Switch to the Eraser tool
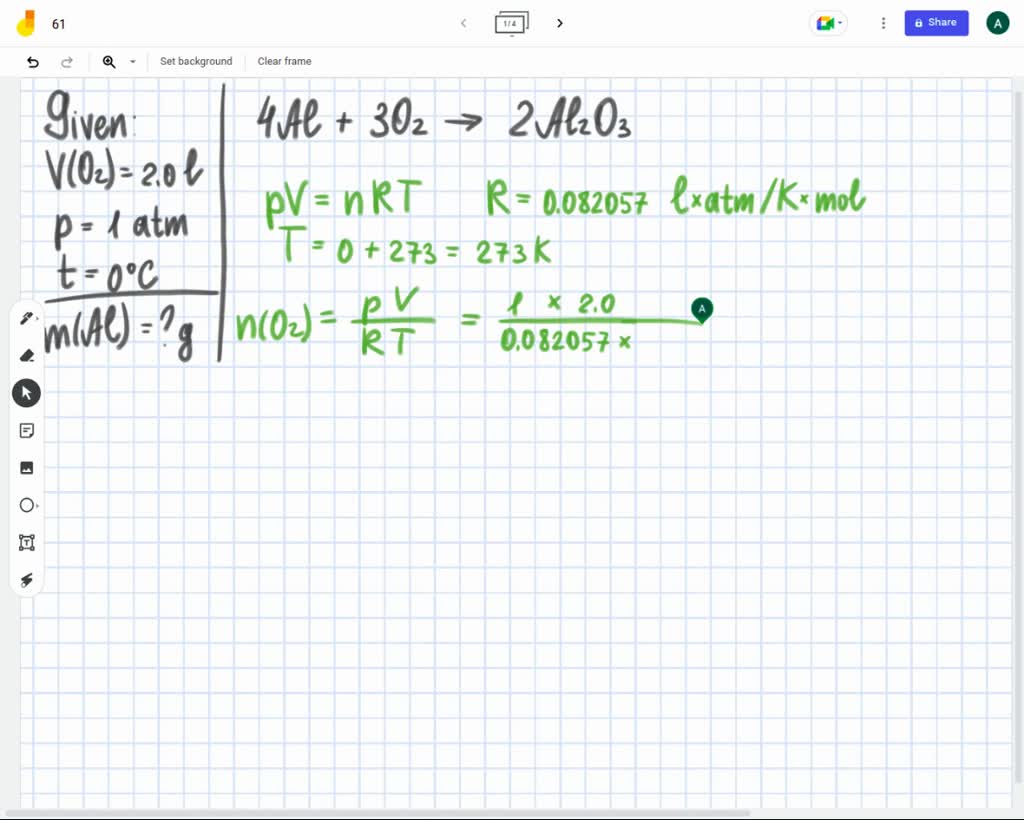 pyautogui.click(x=26, y=355)
